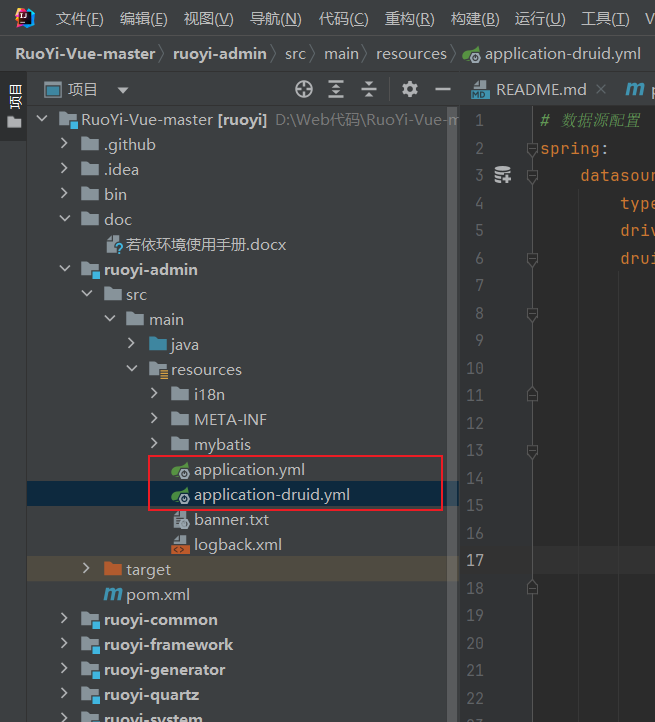Open the 导航(N) menu
655x722 pixels.
pyautogui.click(x=275, y=19)
